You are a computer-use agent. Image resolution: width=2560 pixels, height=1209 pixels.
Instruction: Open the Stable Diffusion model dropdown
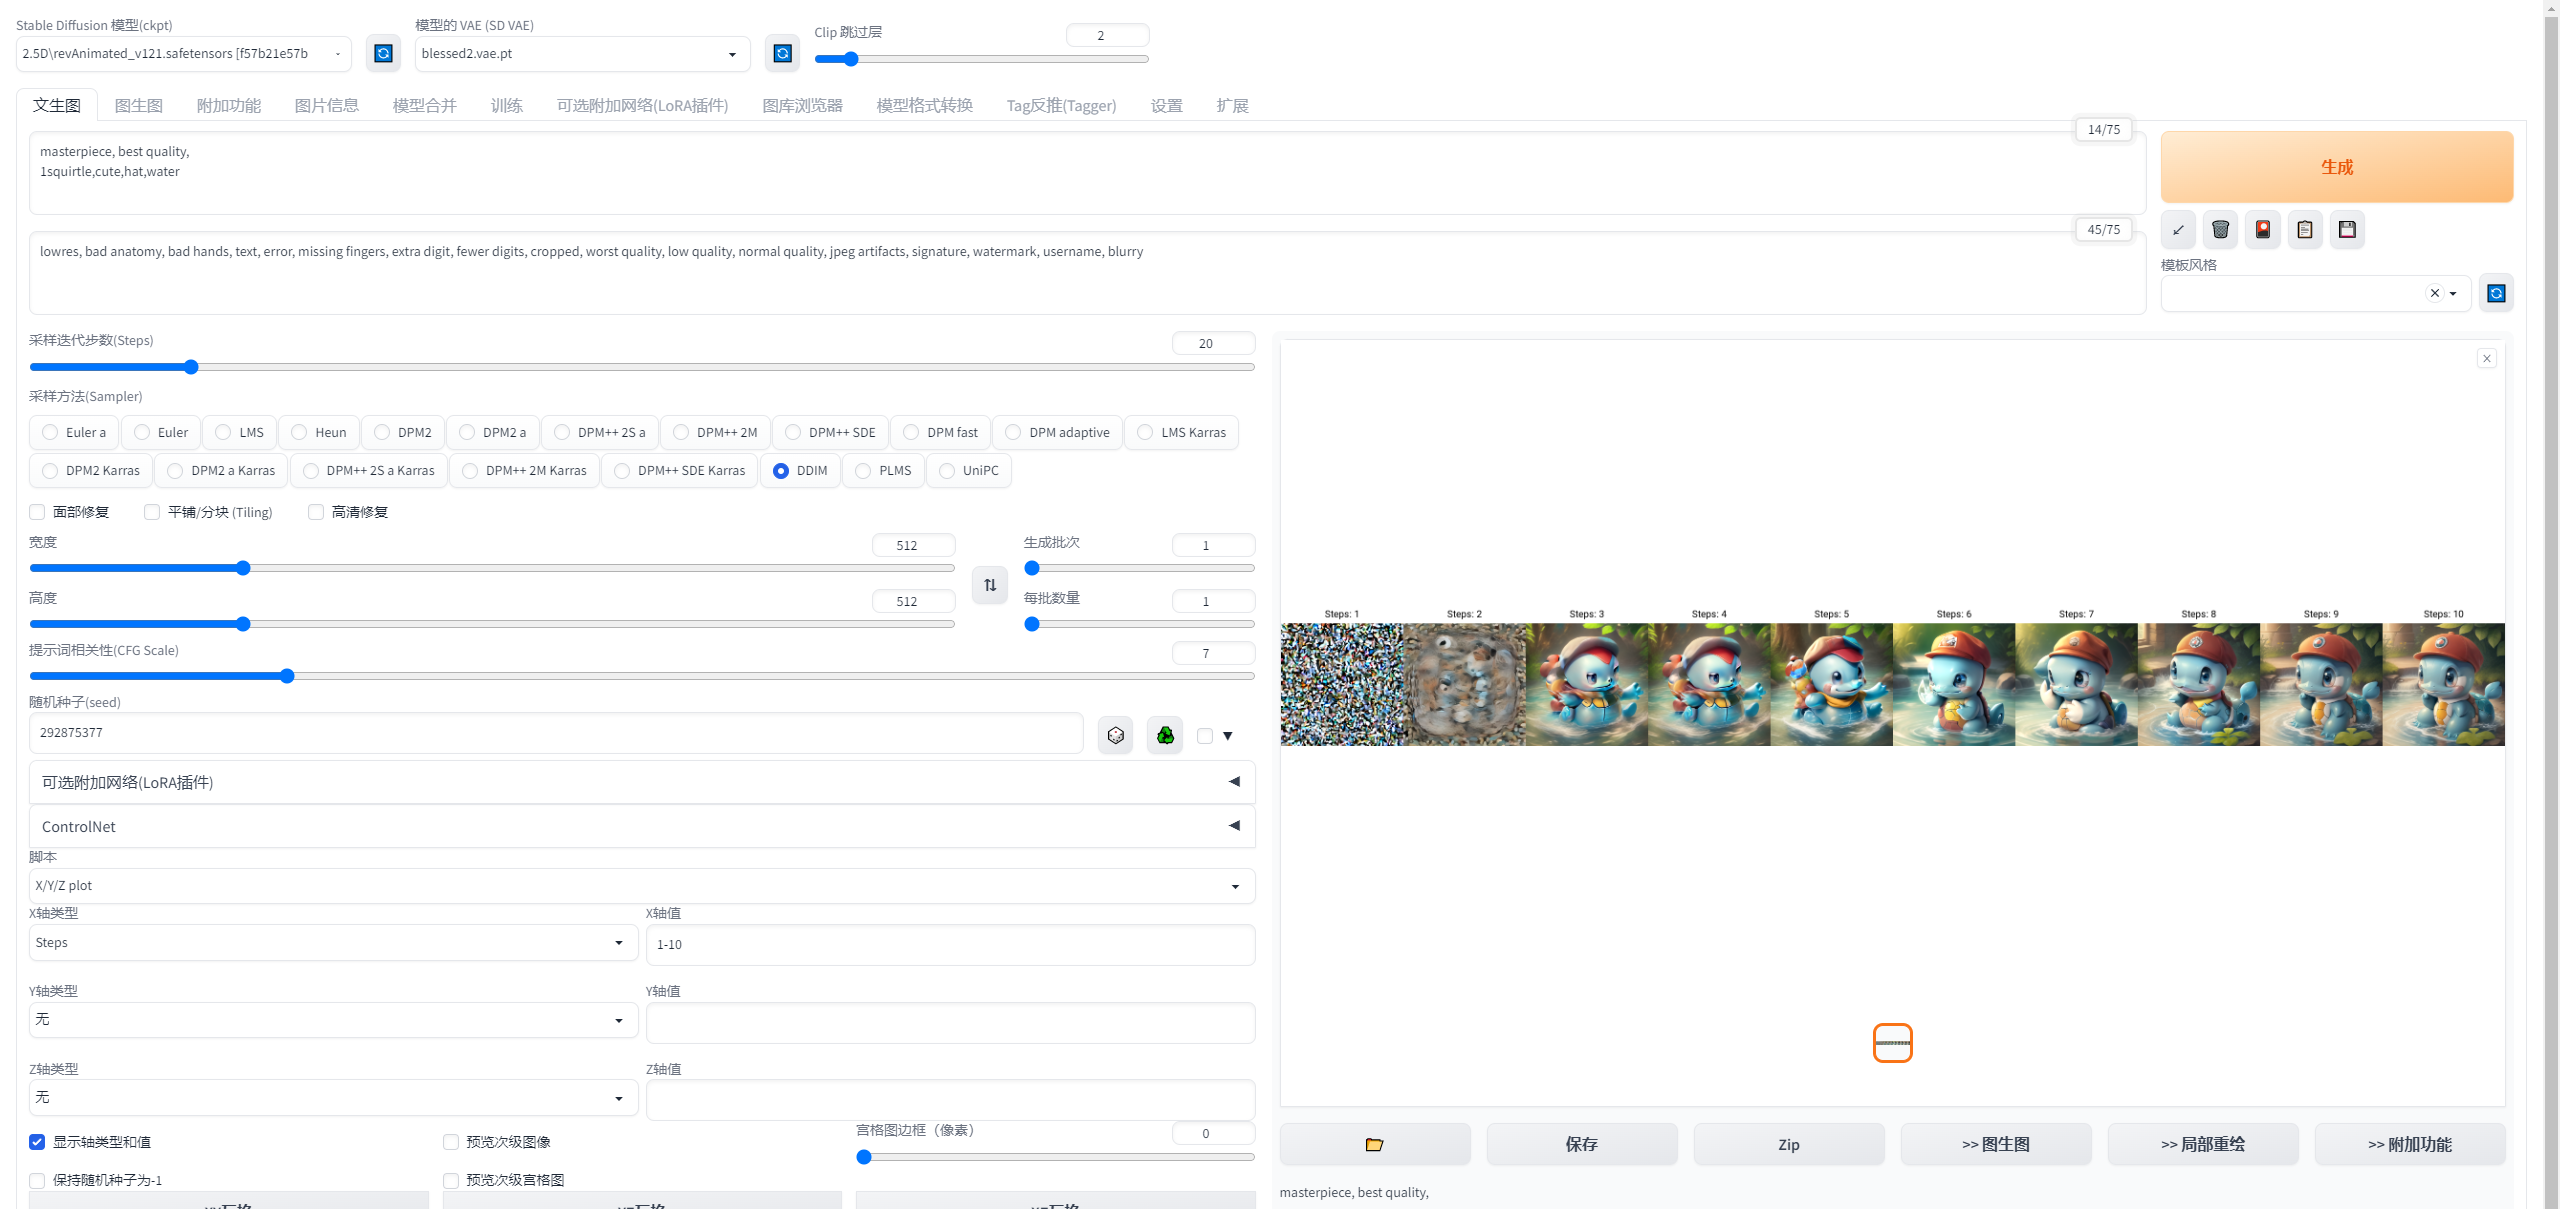(x=184, y=54)
